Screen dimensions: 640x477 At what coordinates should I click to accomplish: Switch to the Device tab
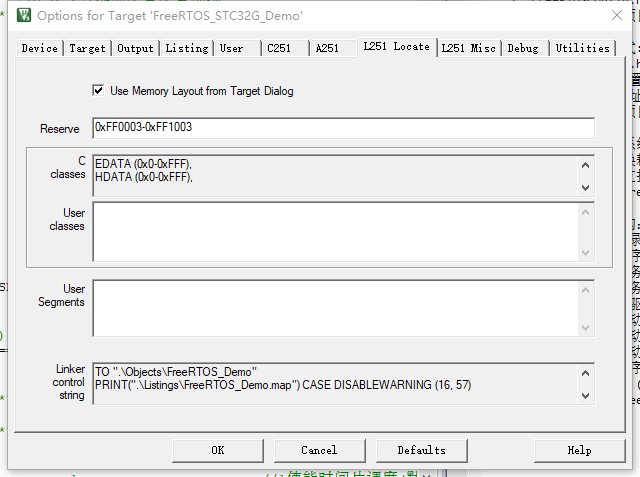[40, 48]
